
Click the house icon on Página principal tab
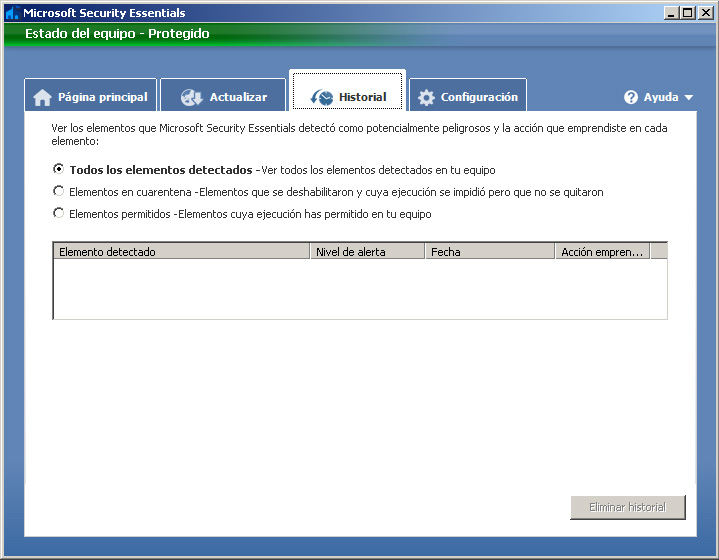[x=42, y=98]
